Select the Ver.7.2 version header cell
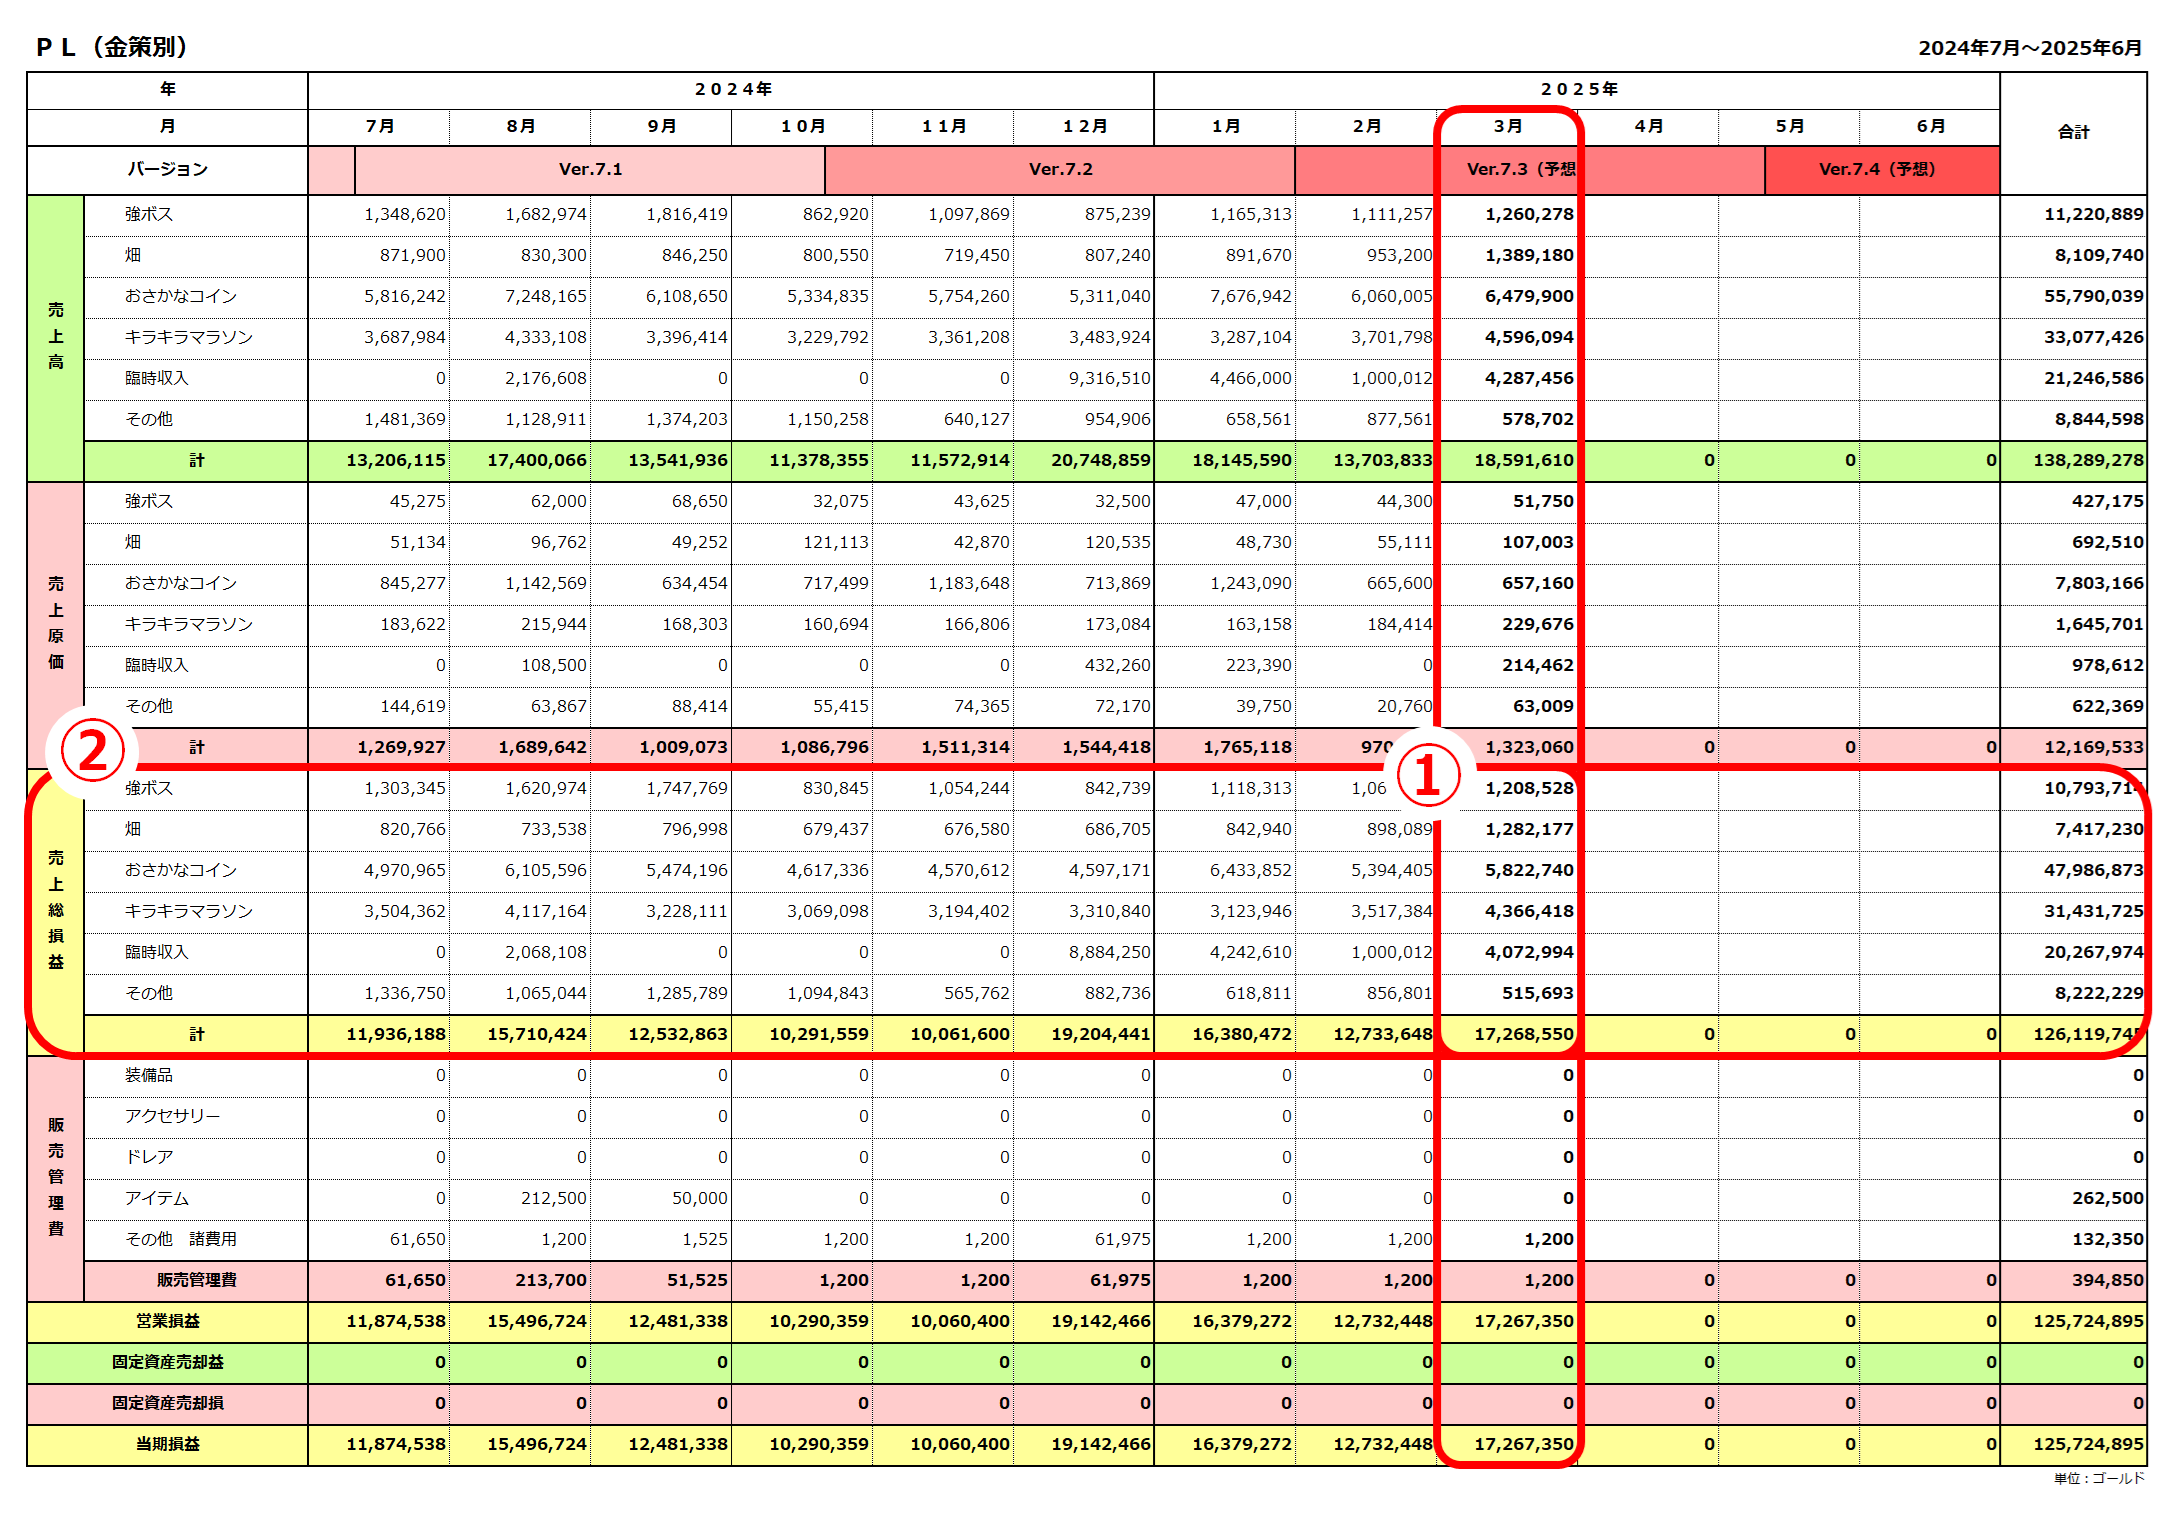 point(1060,169)
